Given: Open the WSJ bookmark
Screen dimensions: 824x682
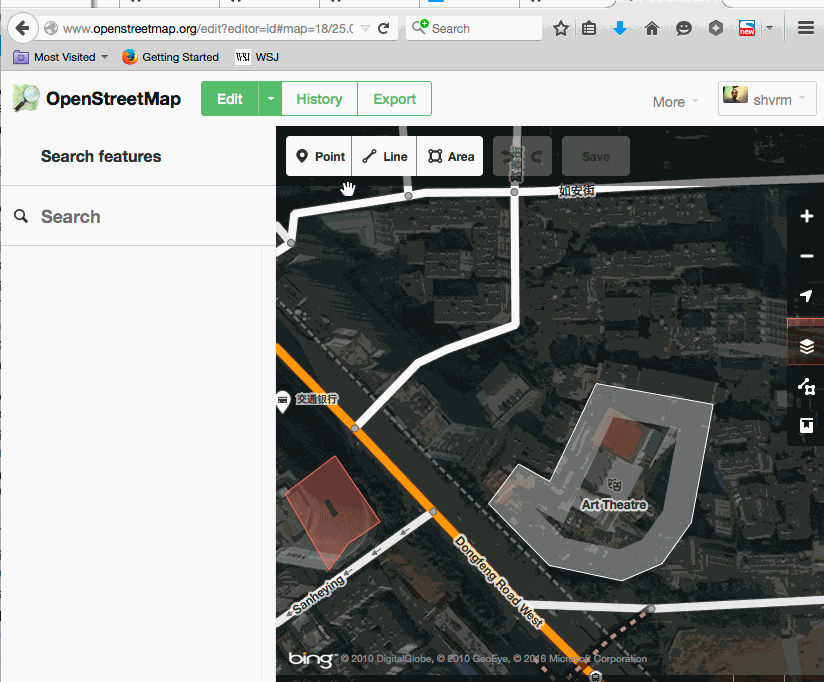Looking at the screenshot, I should coord(257,57).
